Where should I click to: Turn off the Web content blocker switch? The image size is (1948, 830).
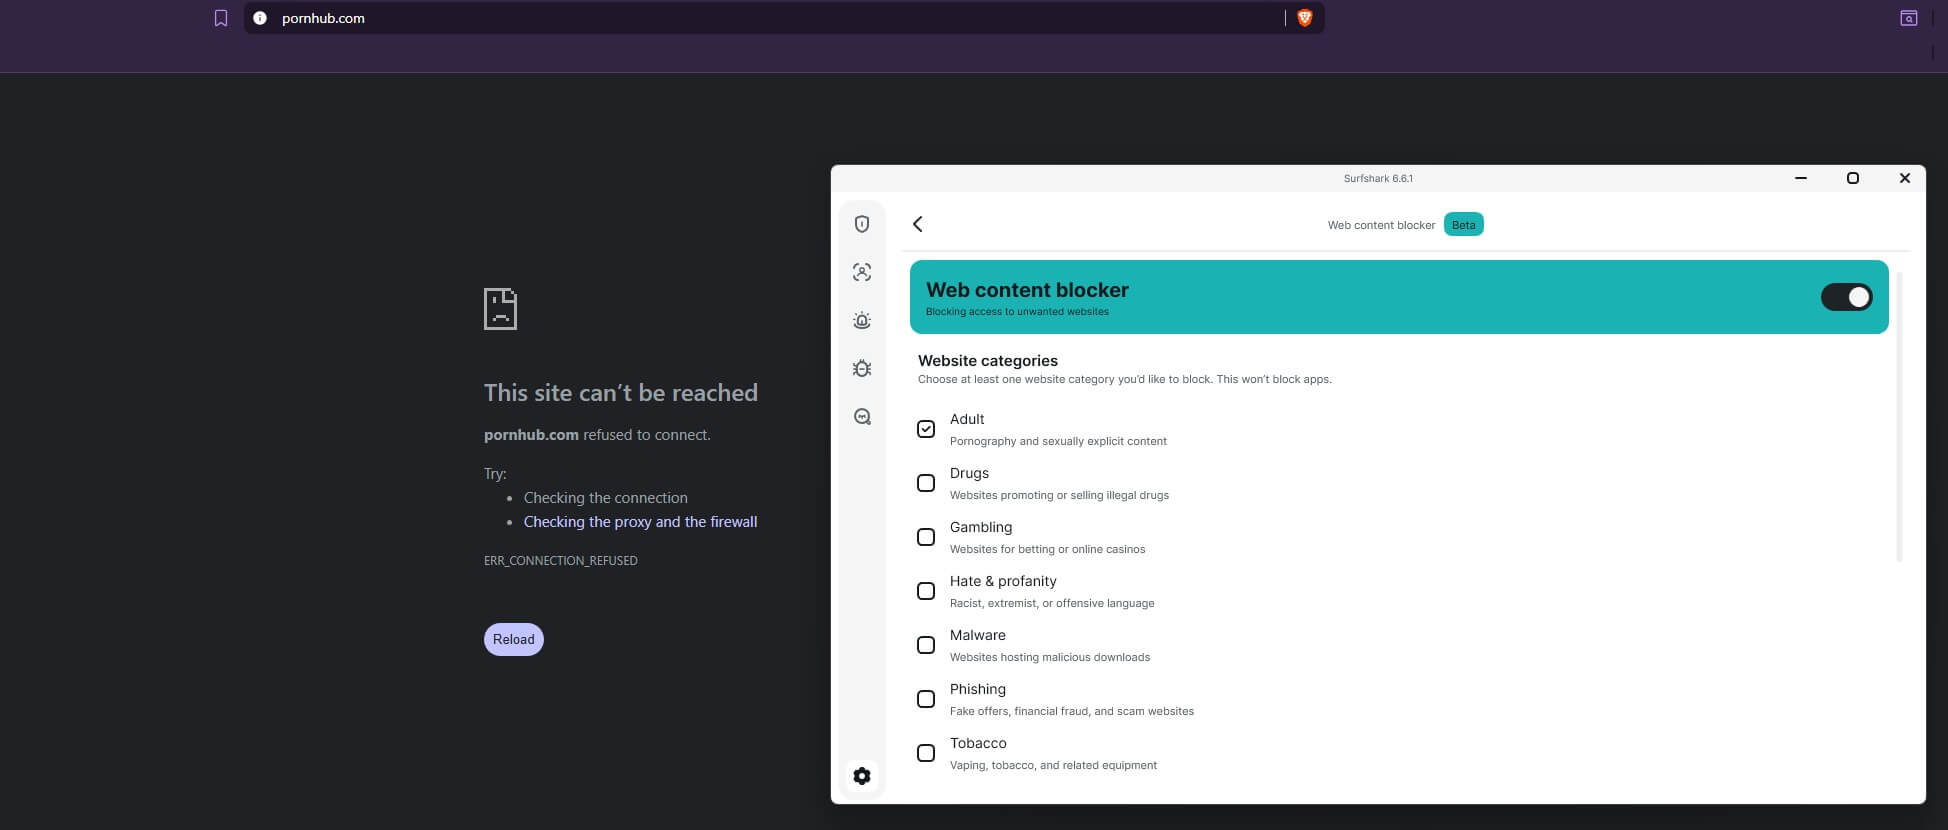[x=1846, y=297]
